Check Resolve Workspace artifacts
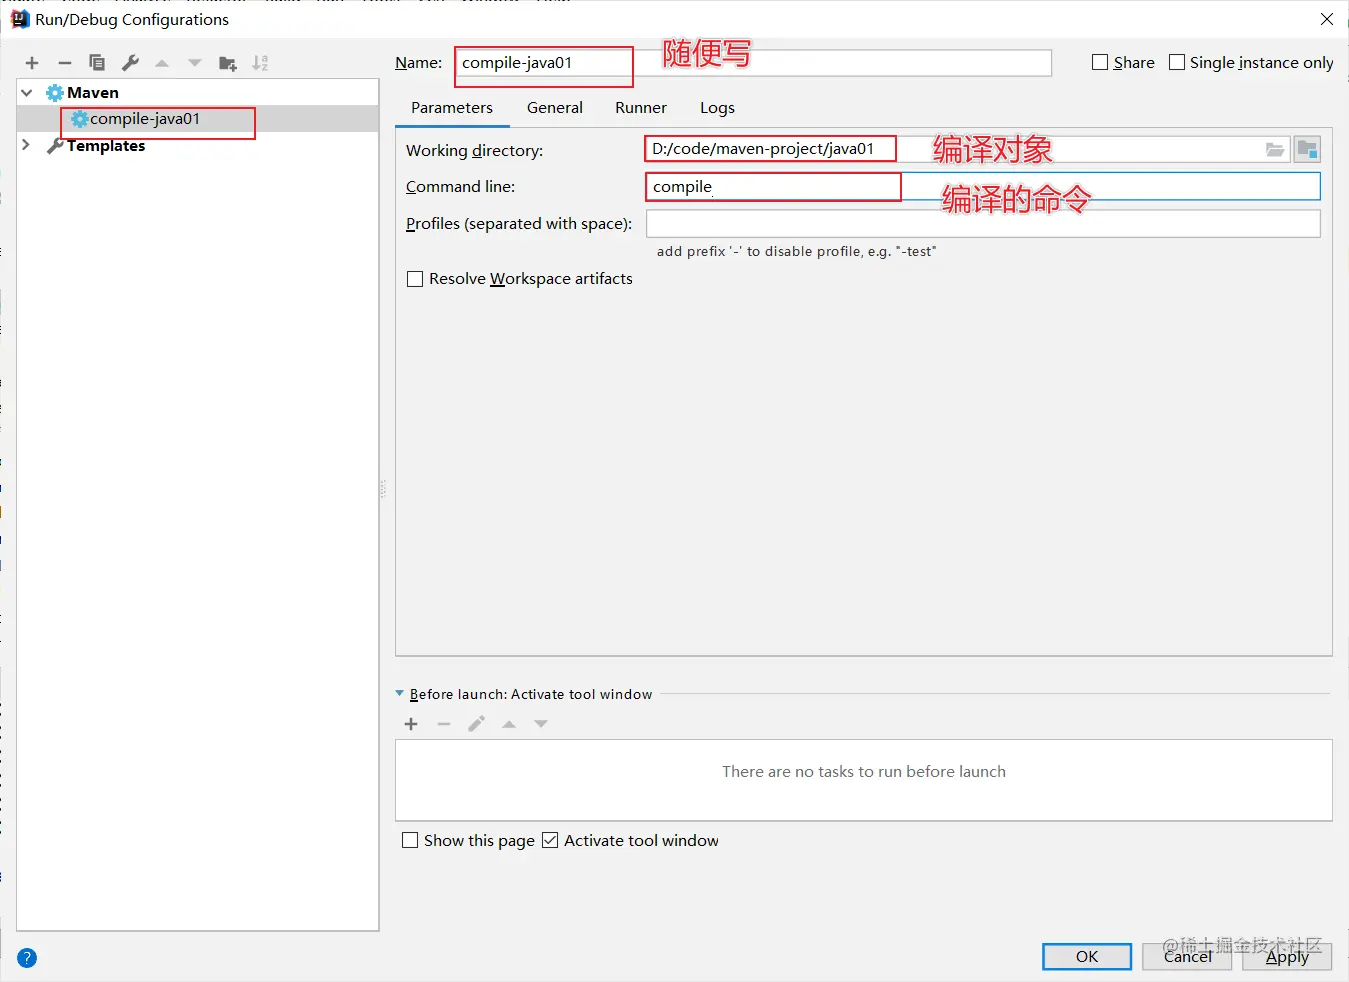Viewport: 1349px width, 982px height. tap(415, 279)
